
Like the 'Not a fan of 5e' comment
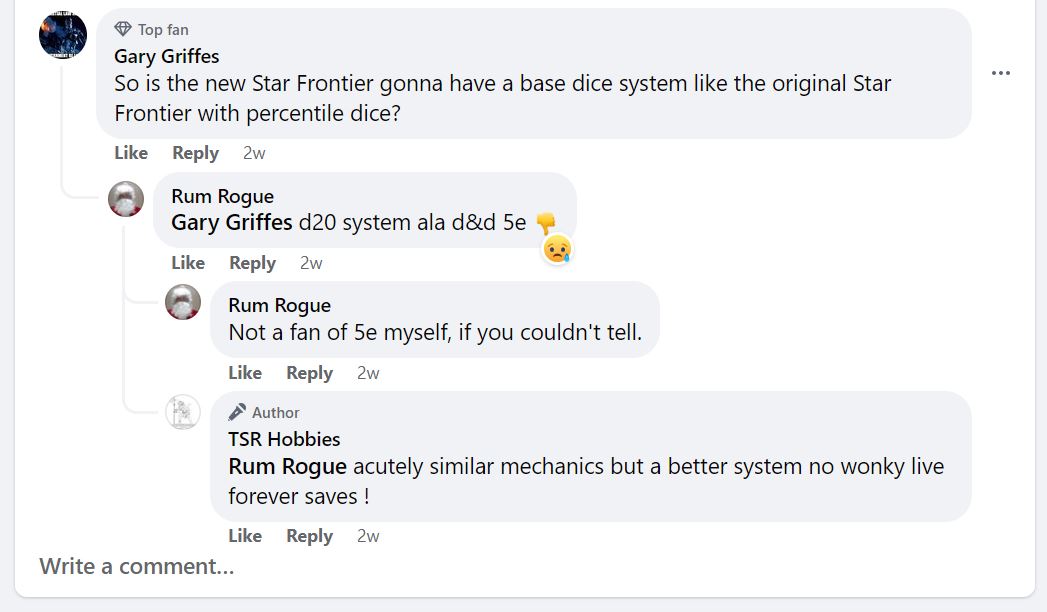click(x=245, y=373)
